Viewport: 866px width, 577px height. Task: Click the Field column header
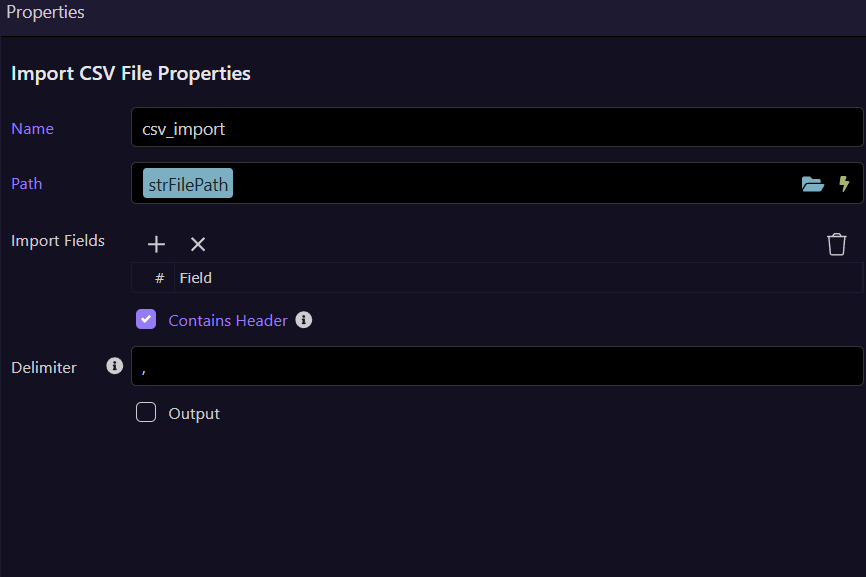pos(196,278)
